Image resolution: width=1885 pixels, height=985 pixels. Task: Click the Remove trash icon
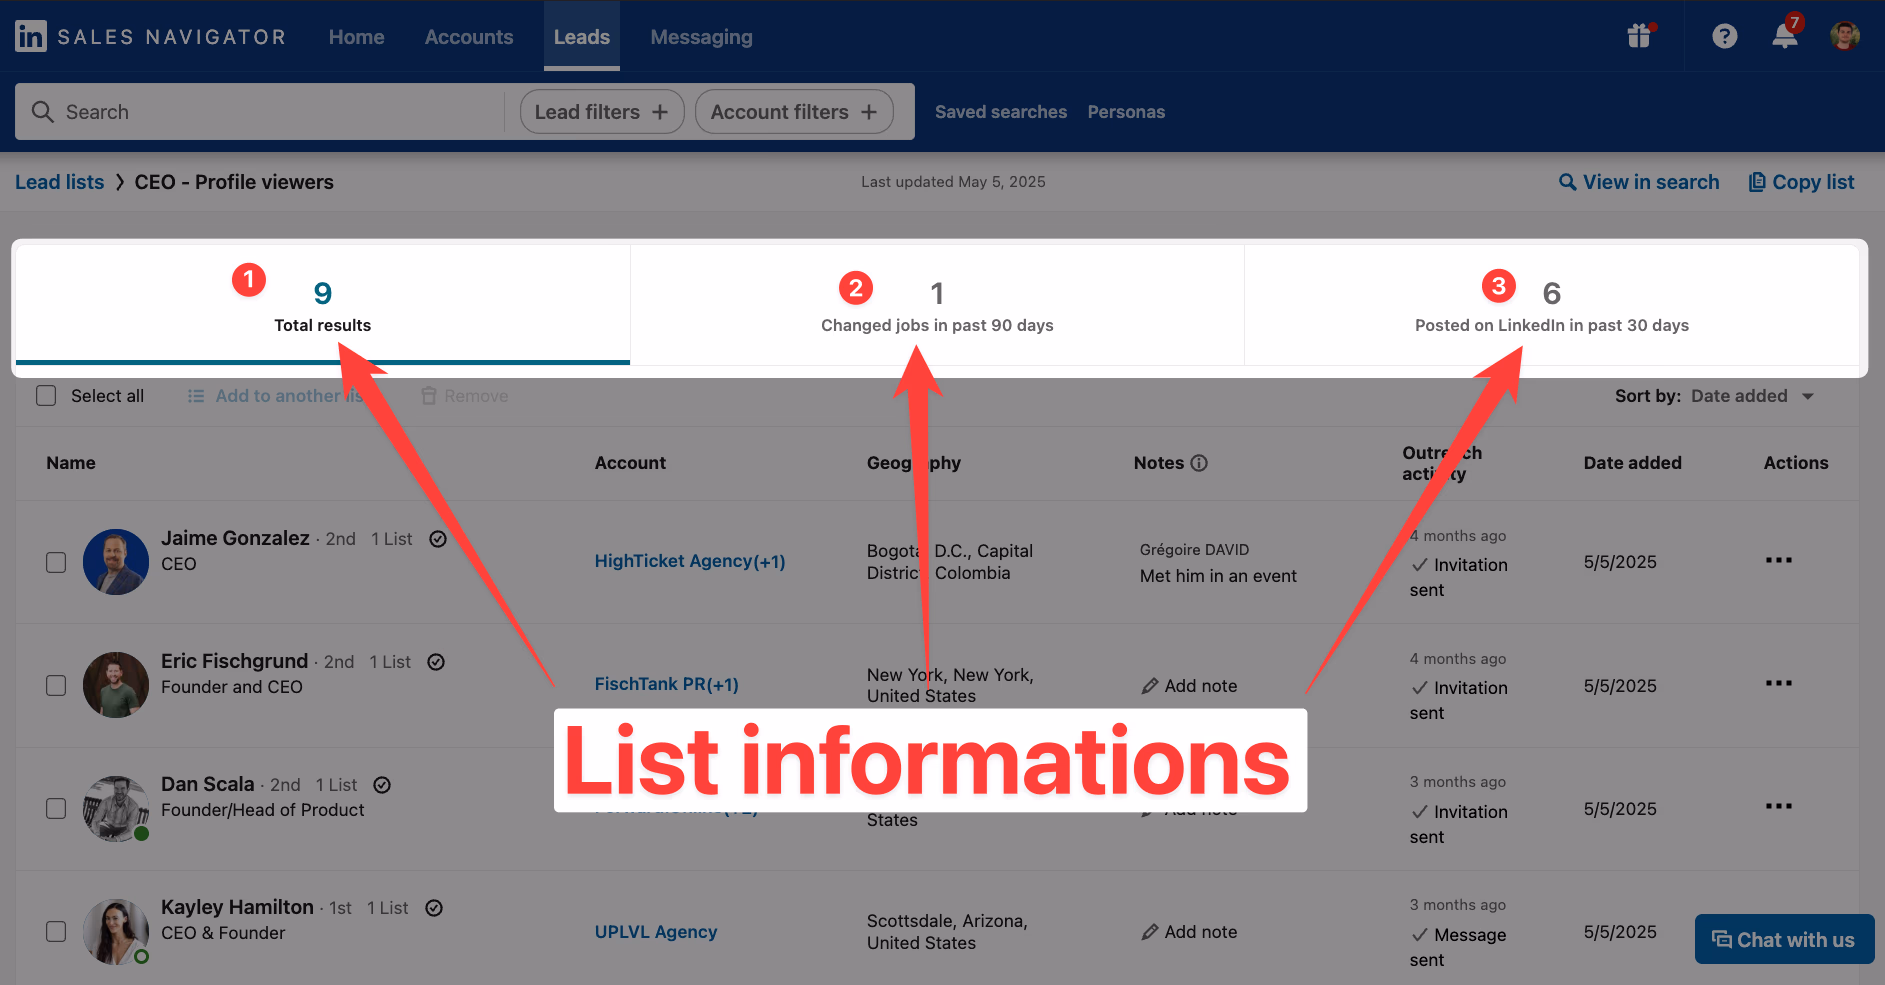click(x=429, y=396)
